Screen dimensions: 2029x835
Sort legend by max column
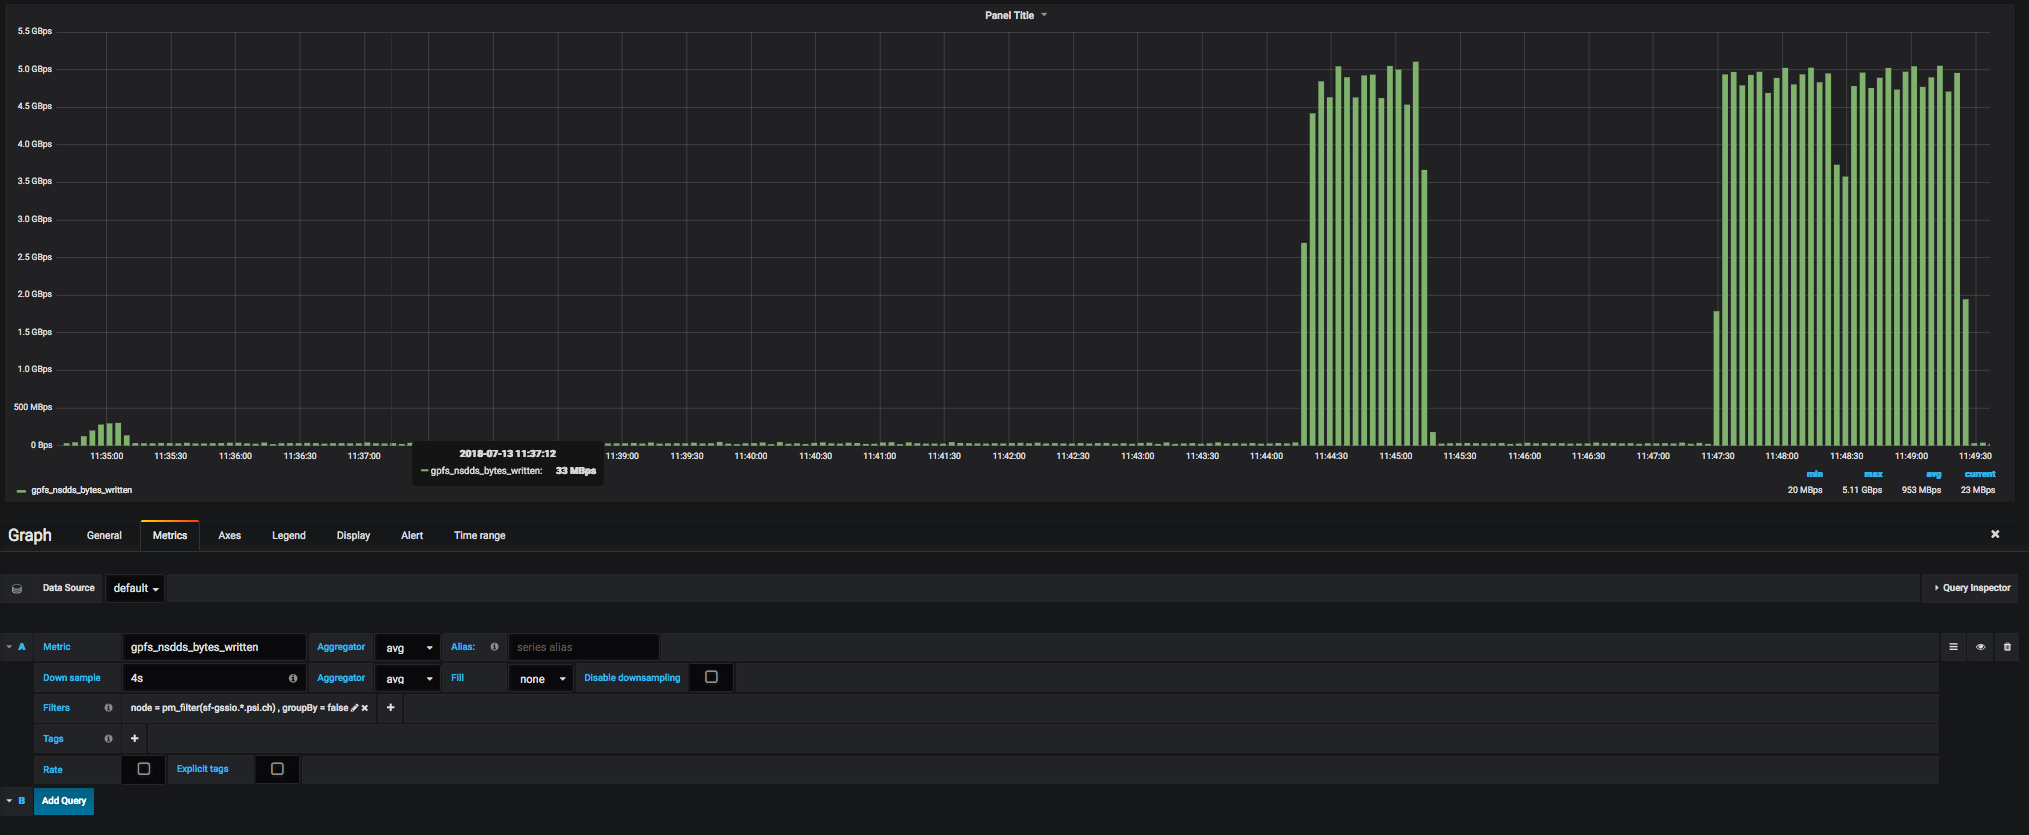coord(1873,474)
